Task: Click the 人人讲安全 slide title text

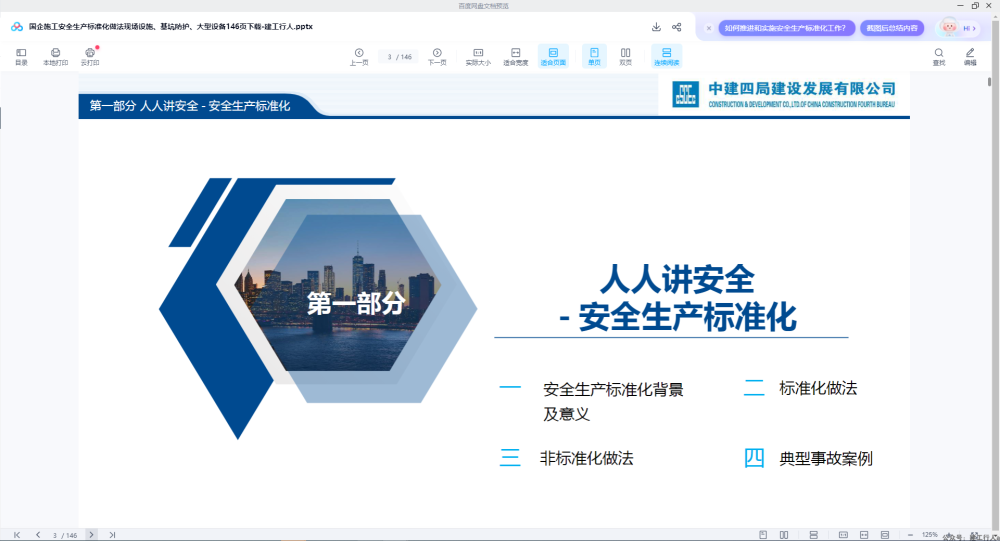Action: (x=678, y=279)
